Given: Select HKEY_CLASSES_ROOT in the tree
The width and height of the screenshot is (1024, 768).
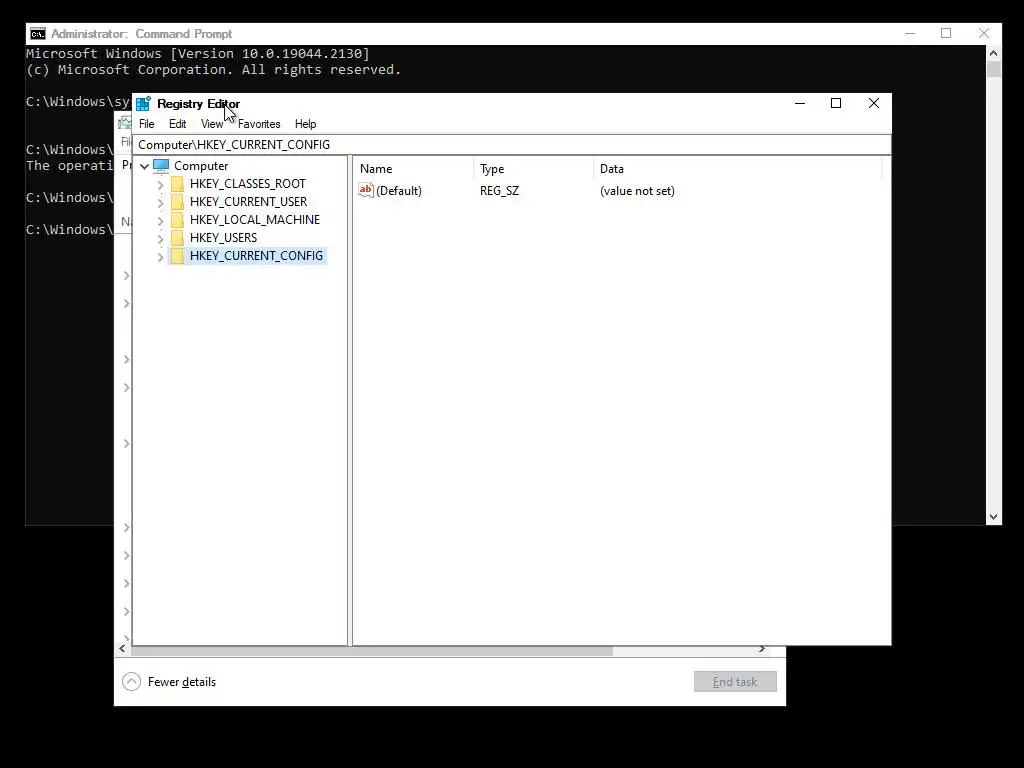Looking at the screenshot, I should [248, 184].
